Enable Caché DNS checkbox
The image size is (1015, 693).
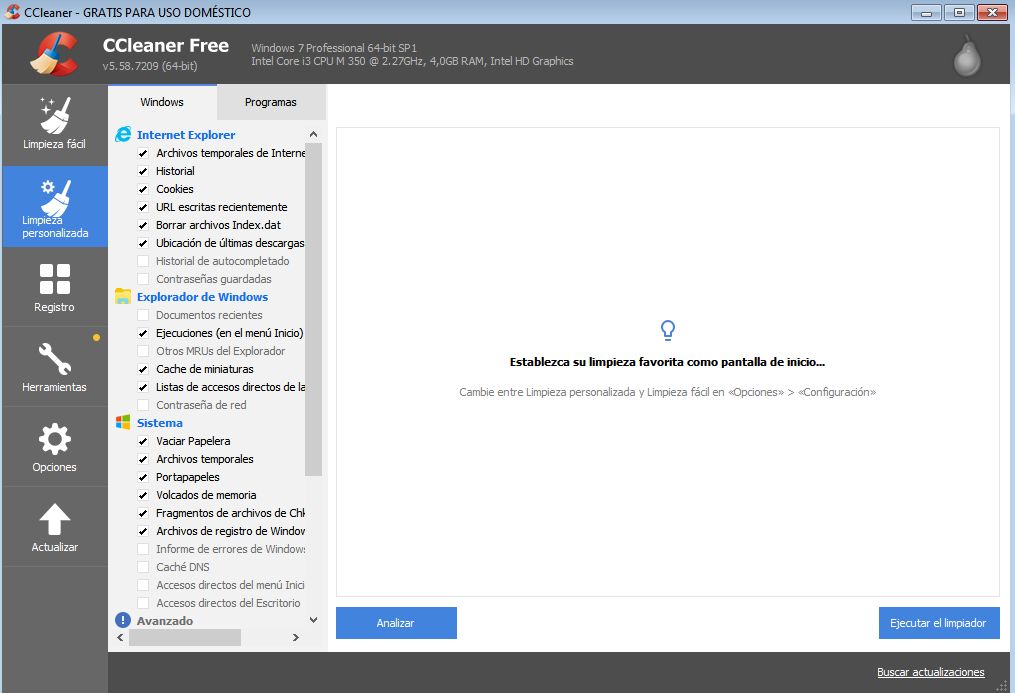click(x=143, y=567)
